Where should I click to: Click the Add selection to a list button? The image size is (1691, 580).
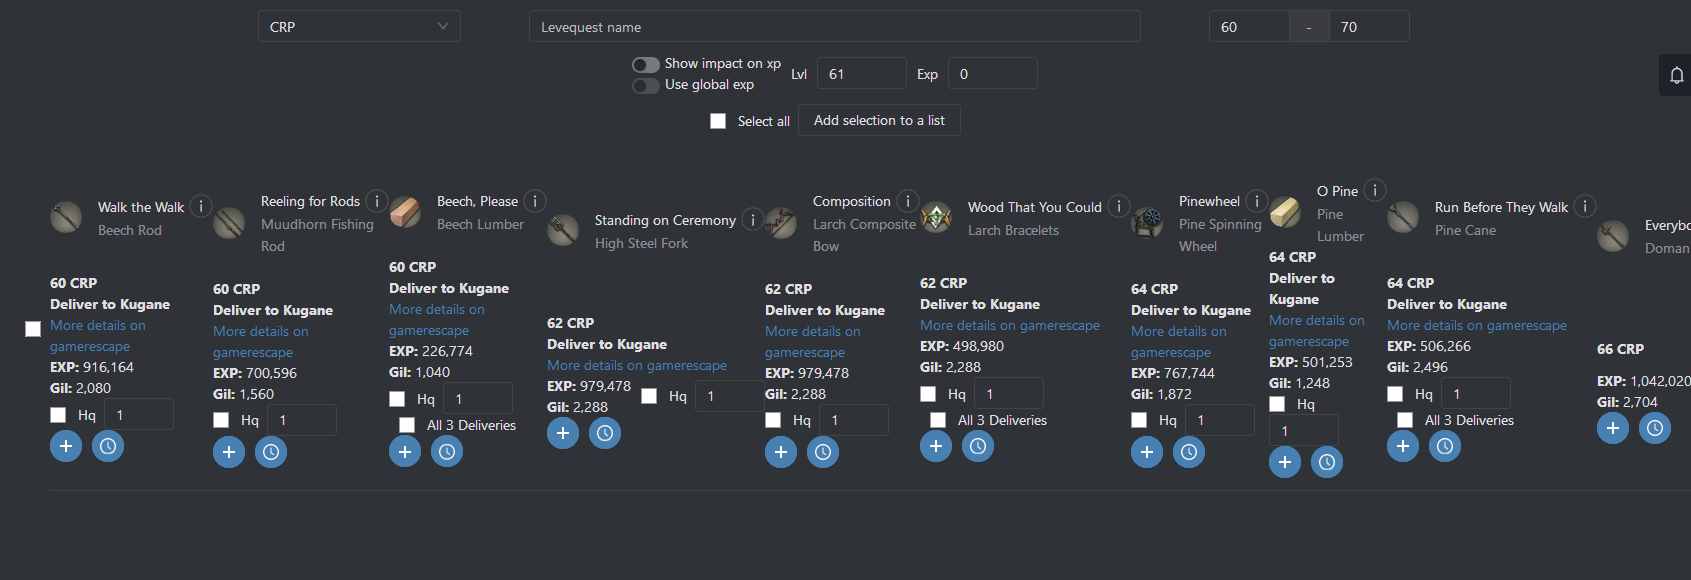(879, 120)
